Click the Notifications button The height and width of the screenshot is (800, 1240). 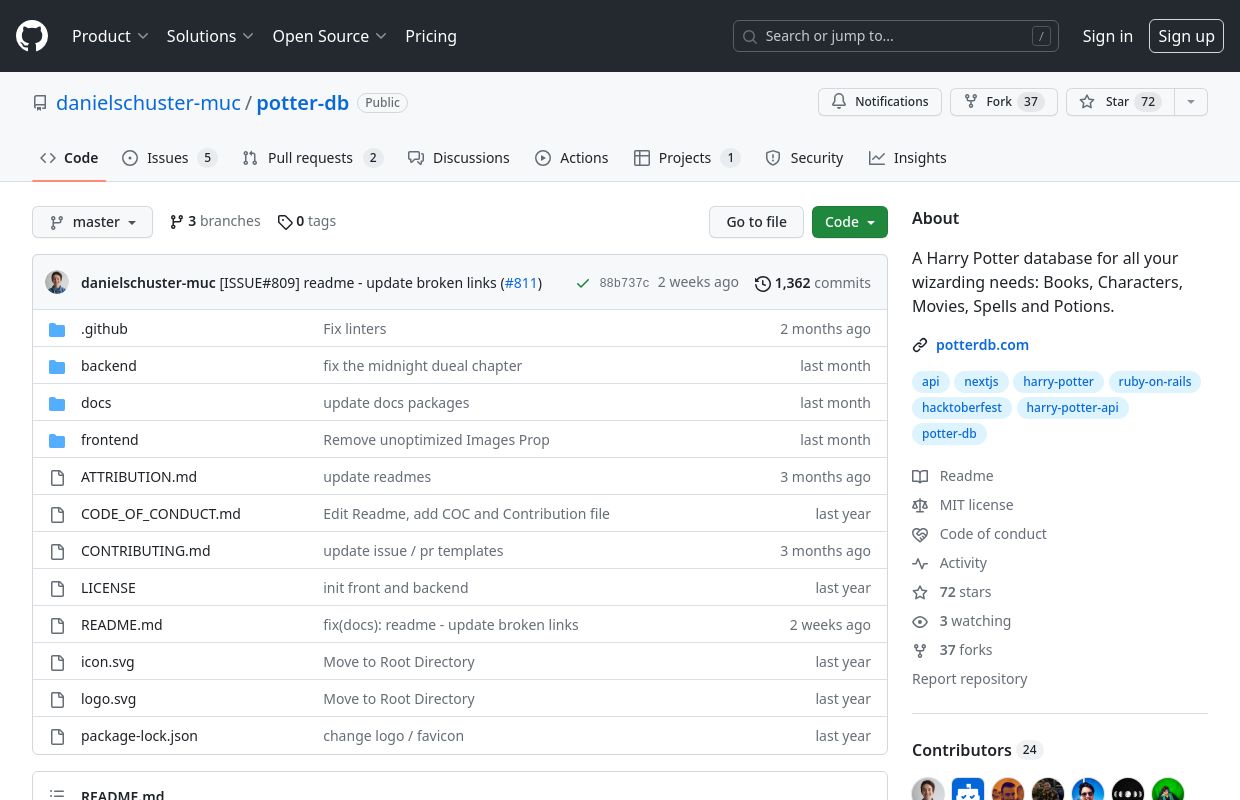click(x=880, y=102)
